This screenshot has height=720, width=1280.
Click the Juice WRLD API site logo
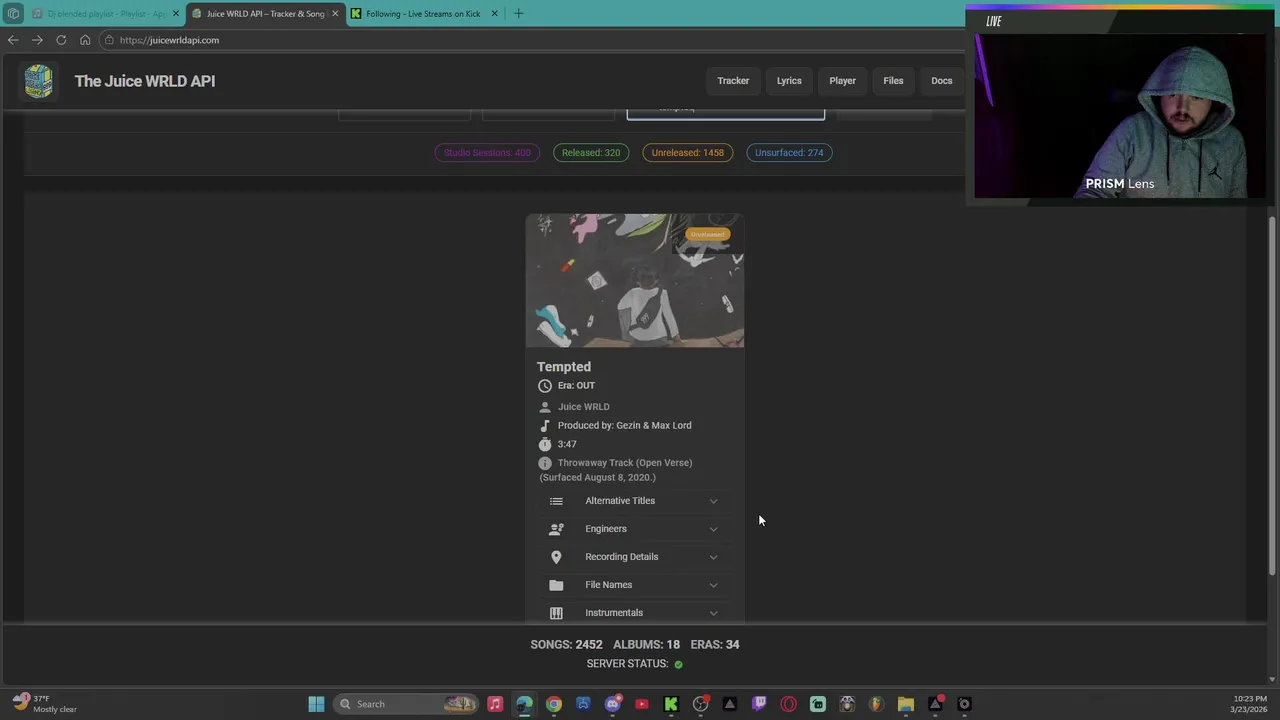[x=39, y=81]
